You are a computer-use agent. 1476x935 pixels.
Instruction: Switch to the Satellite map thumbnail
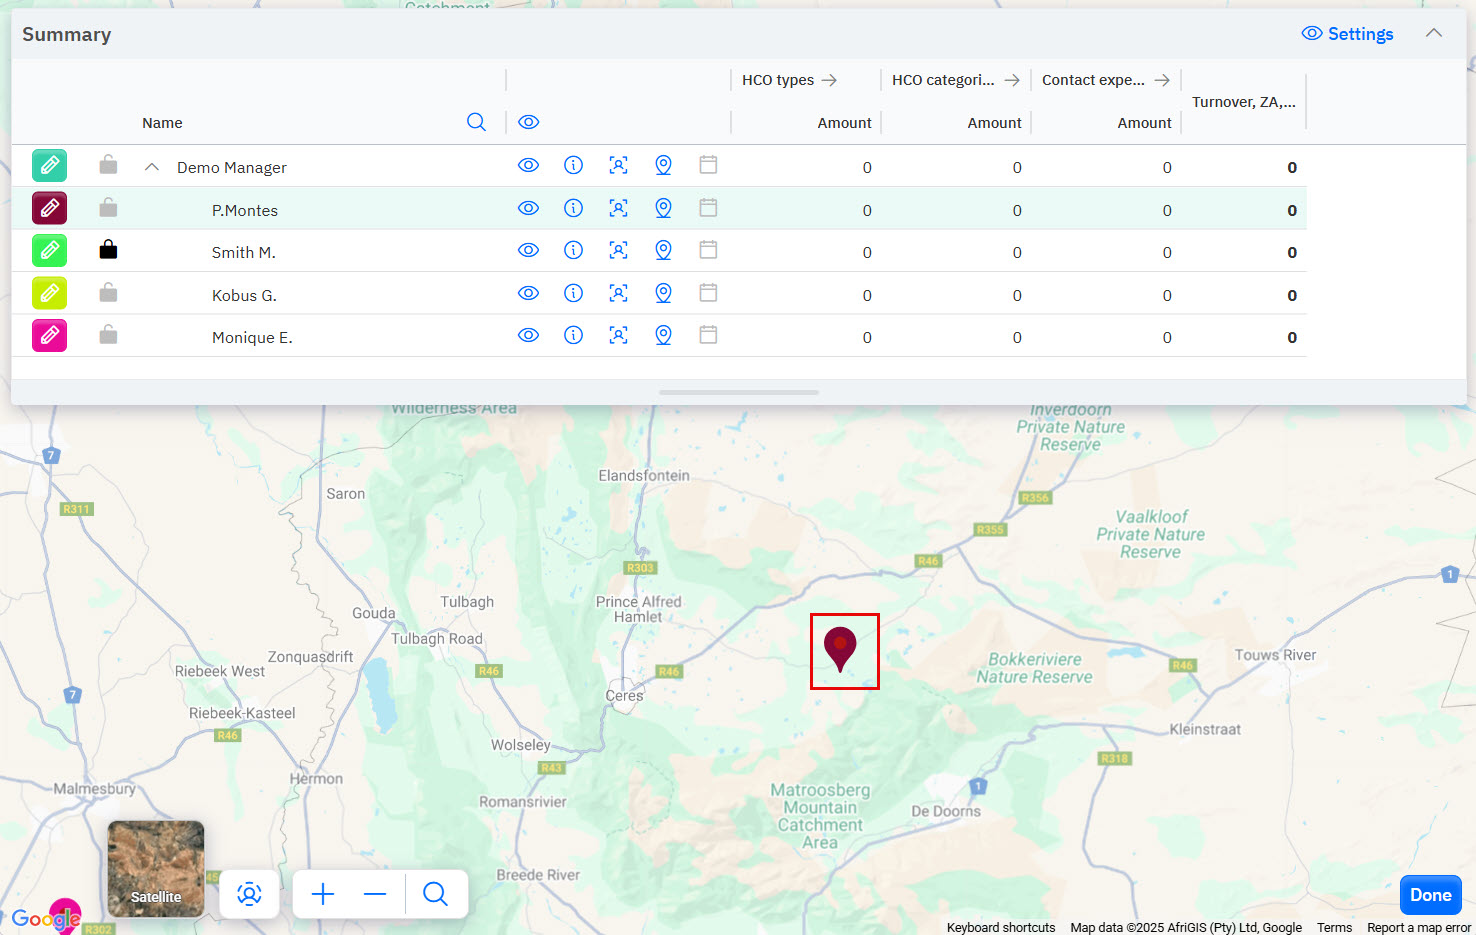point(156,868)
